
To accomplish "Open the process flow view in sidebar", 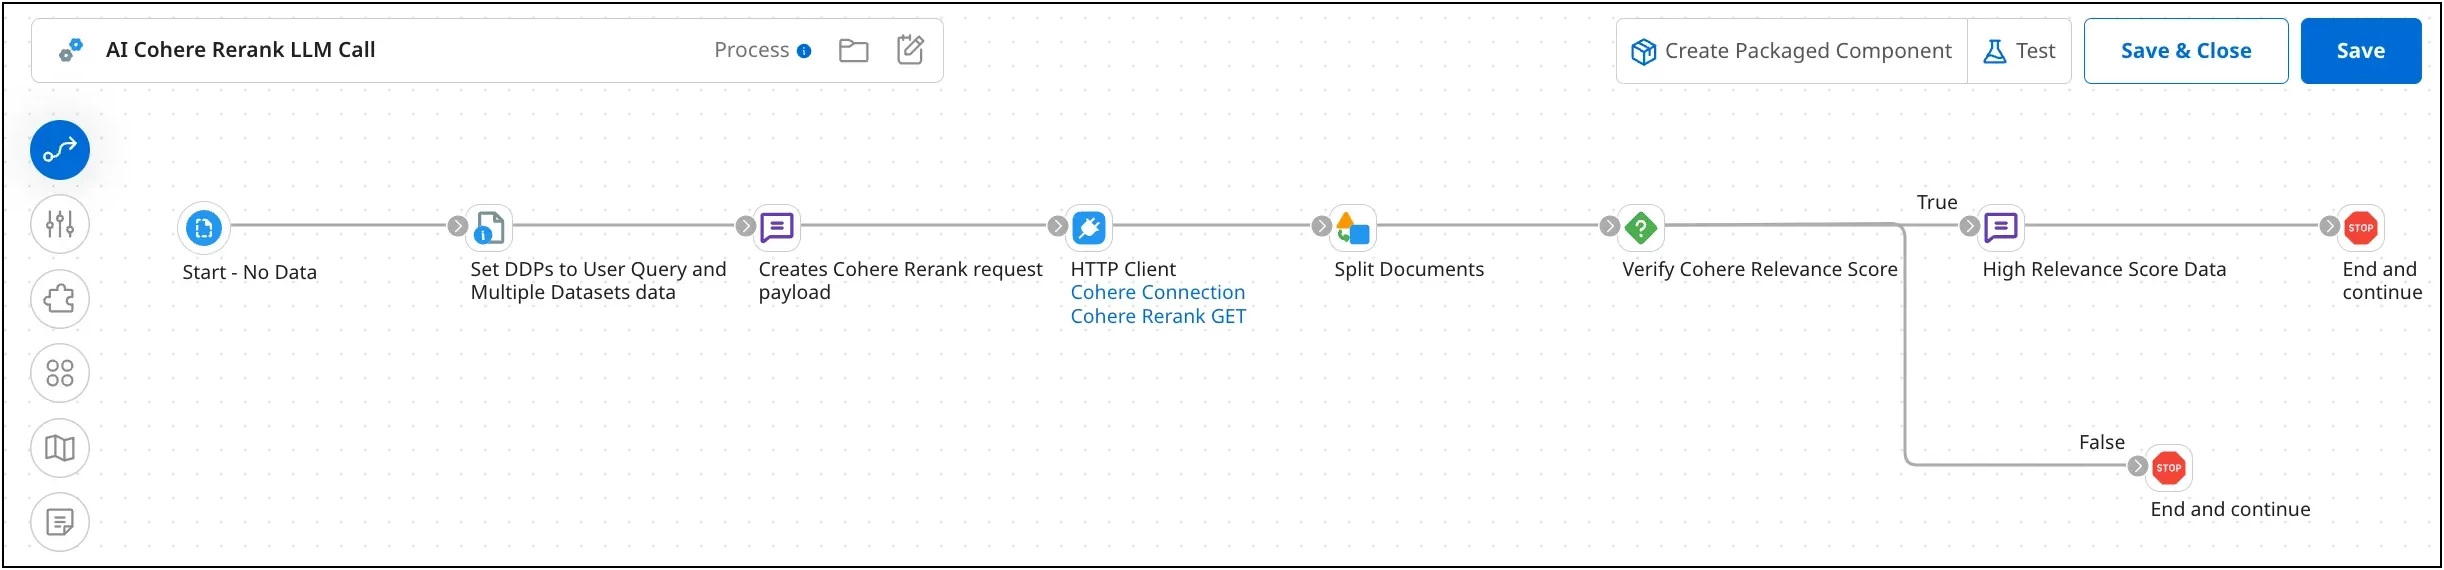I will click(60, 150).
